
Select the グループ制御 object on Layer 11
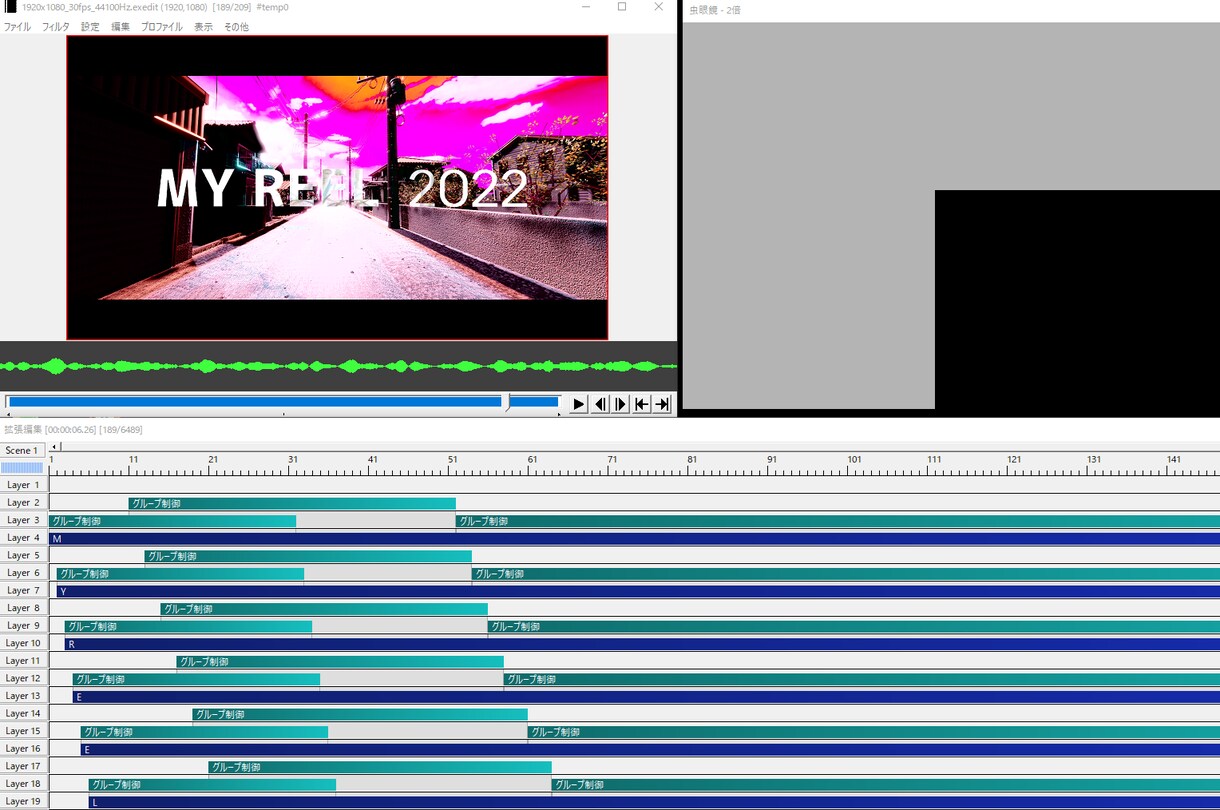click(x=340, y=661)
